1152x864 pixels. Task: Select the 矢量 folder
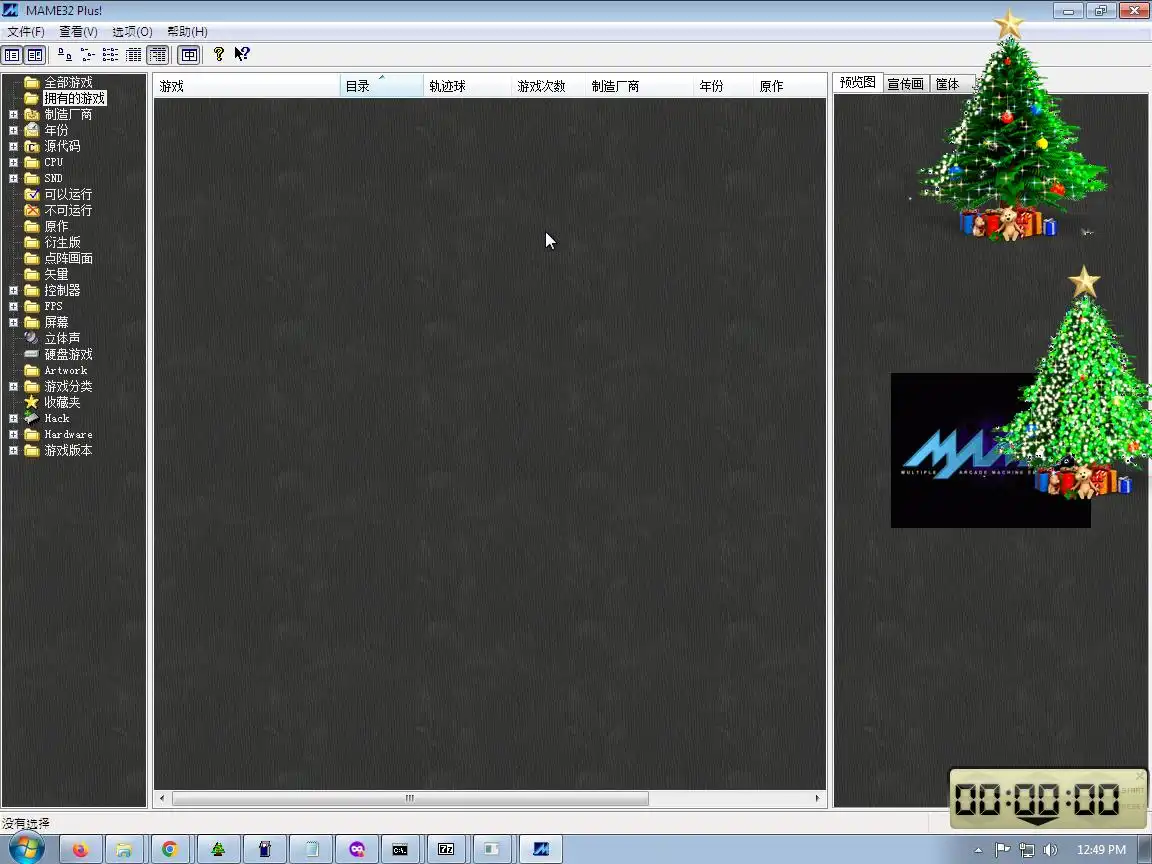coord(56,274)
